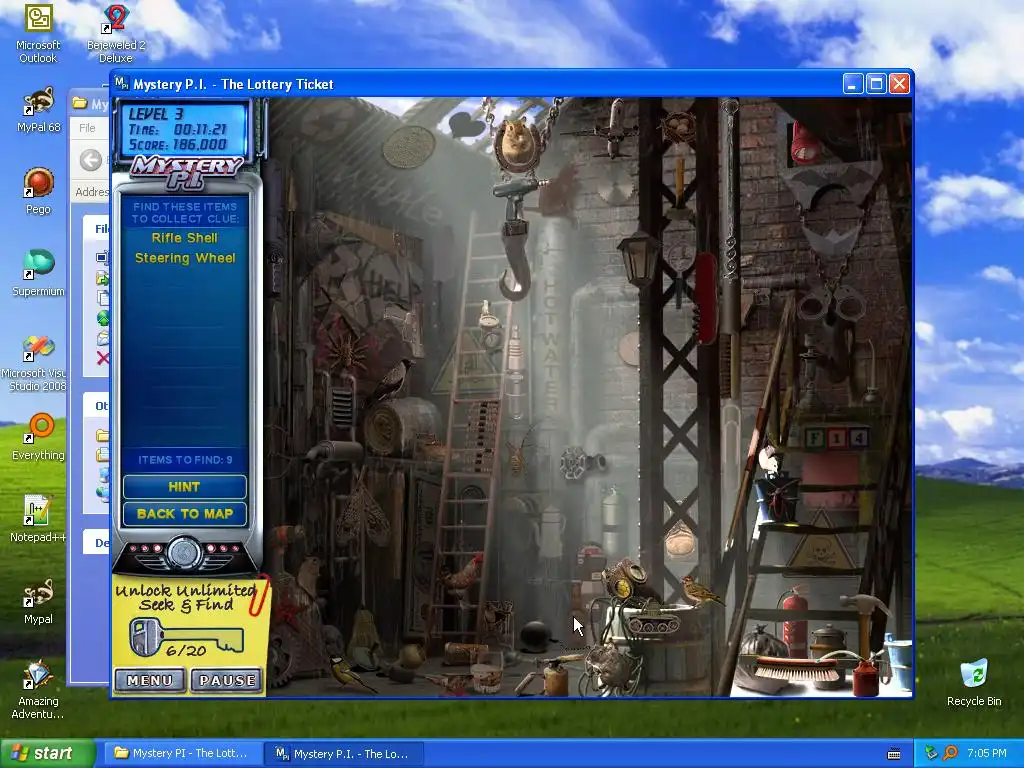Image resolution: width=1024 pixels, height=768 pixels.
Task: Click the round manhole cover on the ceiling
Action: (409, 146)
